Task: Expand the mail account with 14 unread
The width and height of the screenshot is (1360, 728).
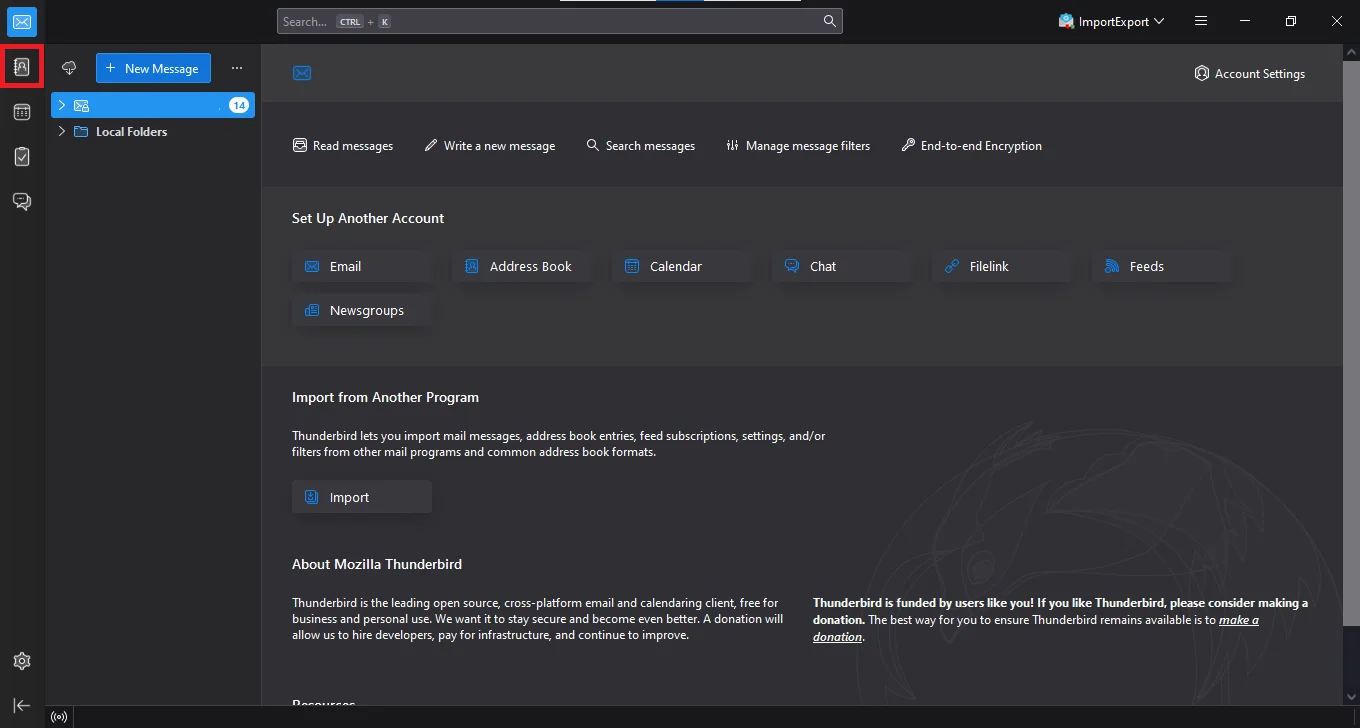Action: click(61, 105)
